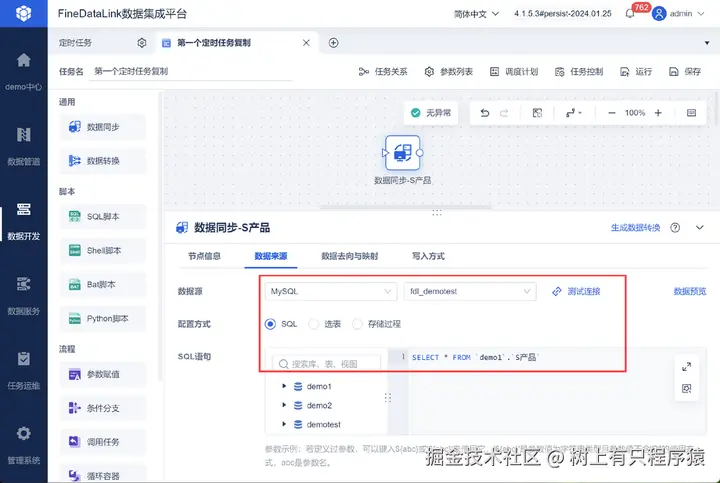Add the SQL脚本 node
This screenshot has width=720, height=483.
pyautogui.click(x=103, y=216)
